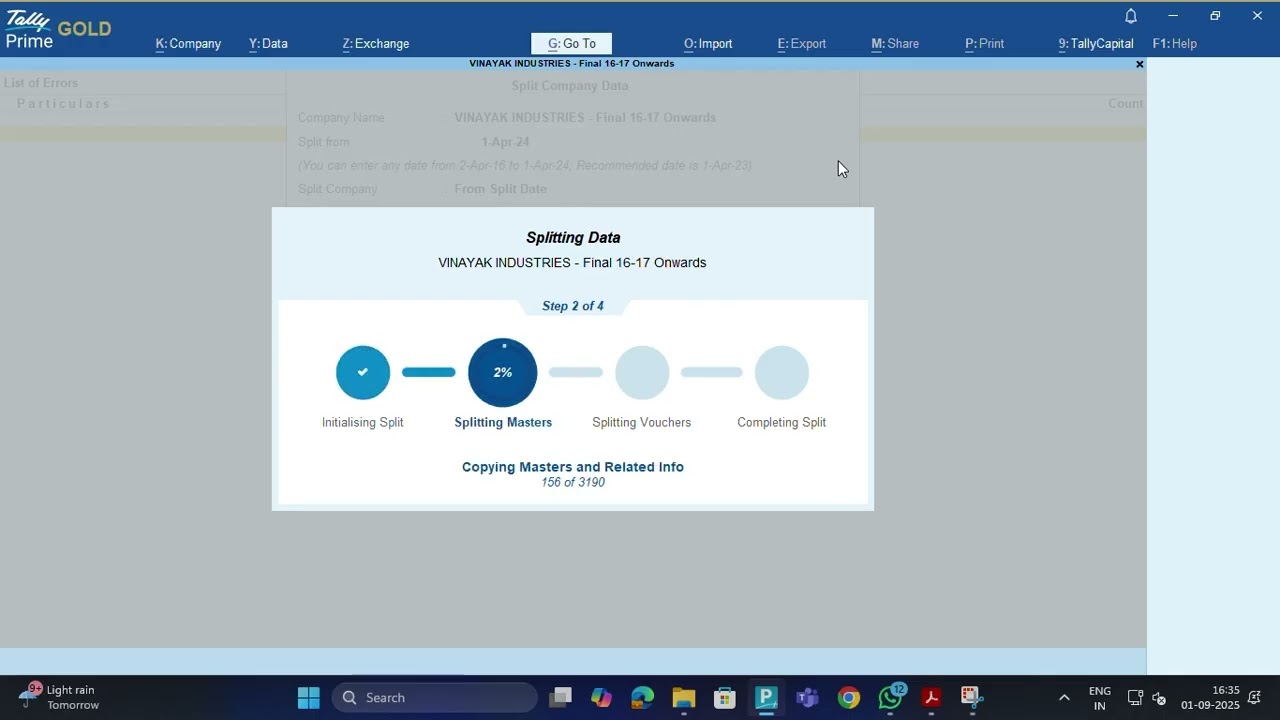The image size is (1280, 720).
Task: Click the ENG IN language indicator
Action: (x=1100, y=698)
